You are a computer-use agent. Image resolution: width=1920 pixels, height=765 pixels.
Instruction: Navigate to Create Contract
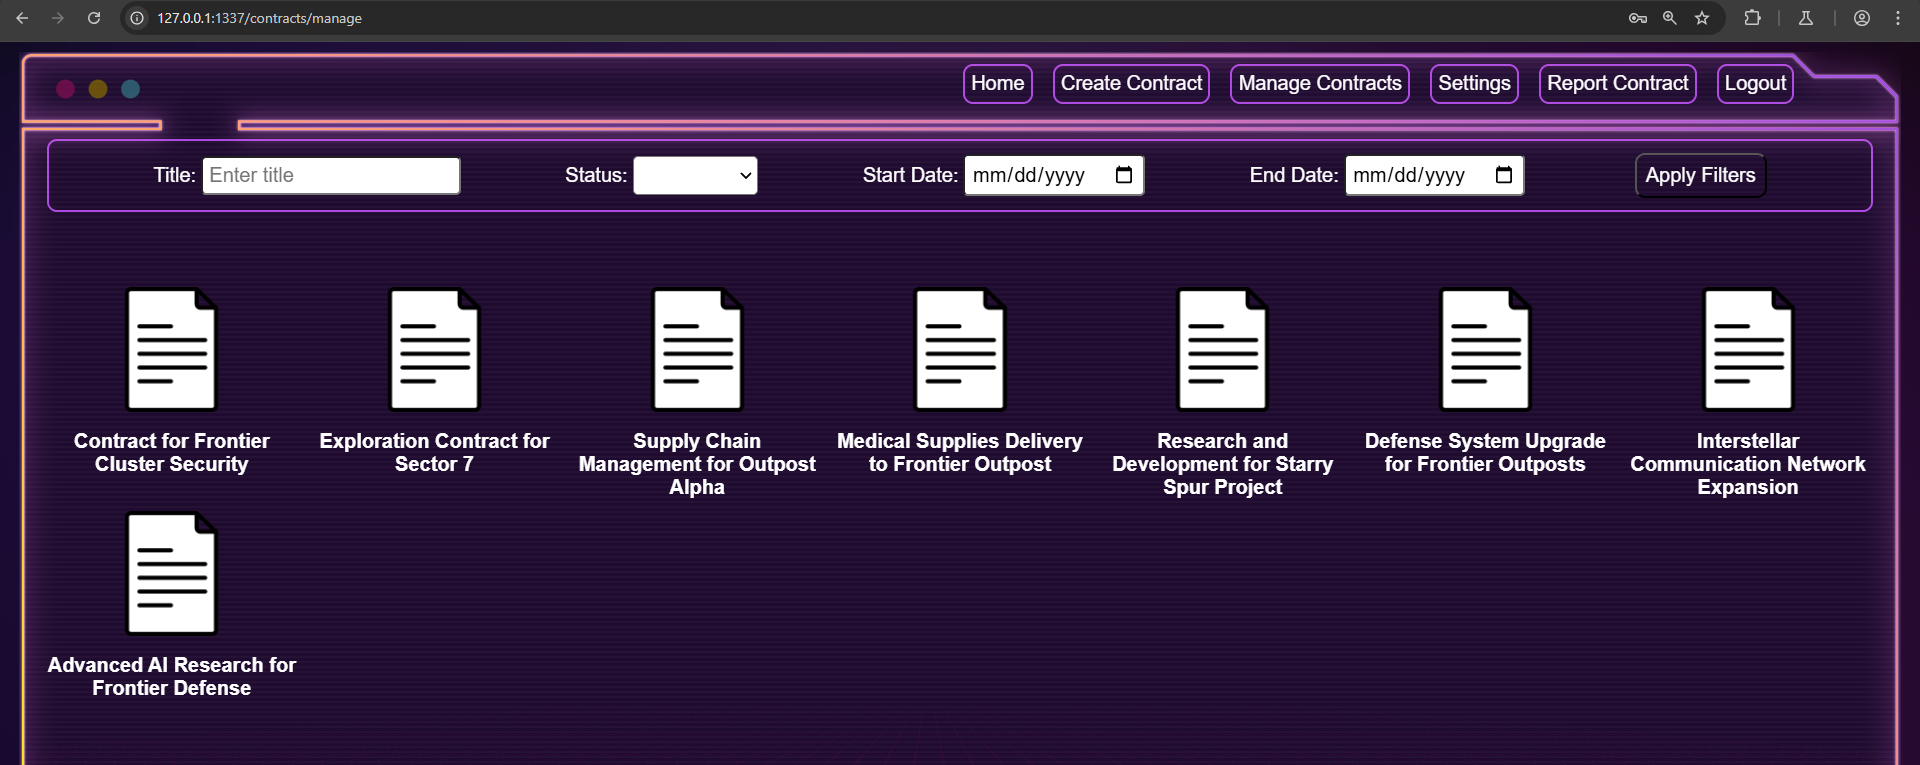1131,84
